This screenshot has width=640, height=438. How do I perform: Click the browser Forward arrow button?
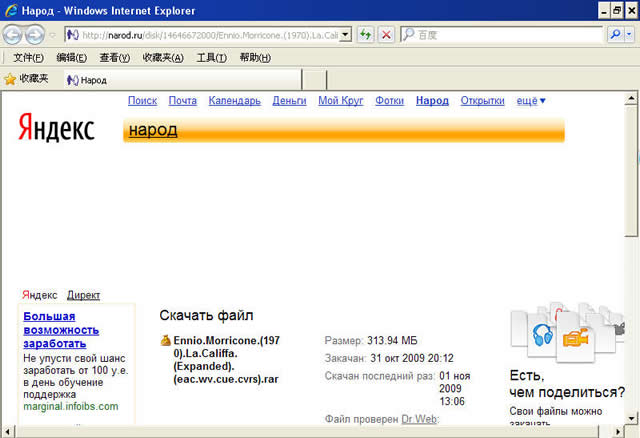tap(35, 35)
